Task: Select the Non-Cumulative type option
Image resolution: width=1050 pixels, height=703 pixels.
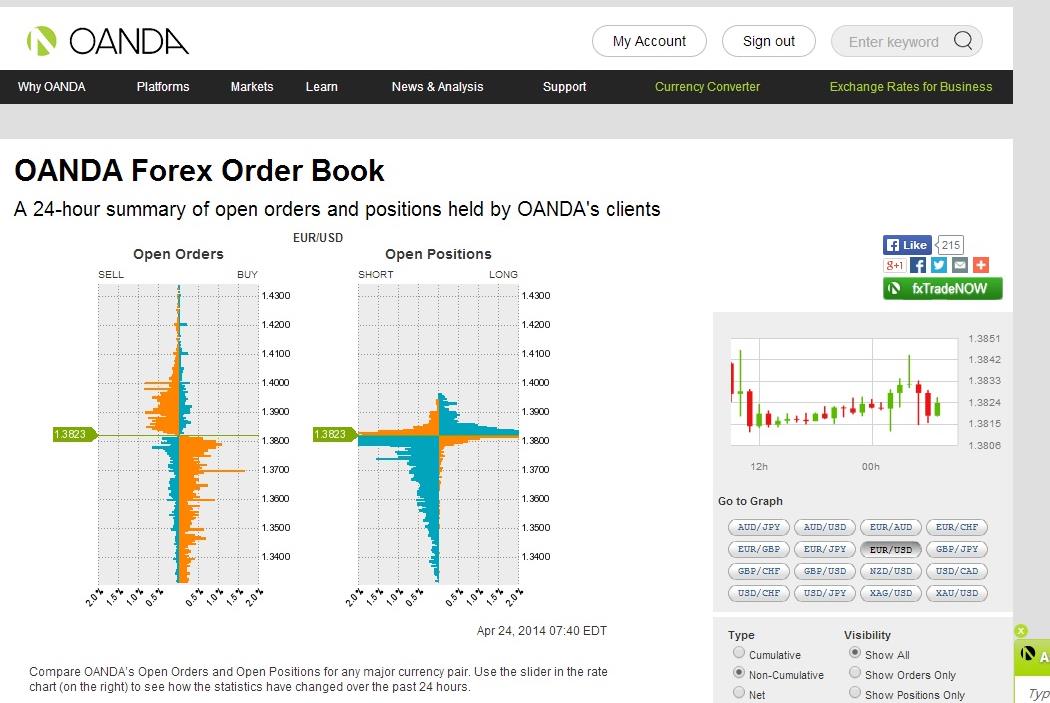Action: tap(739, 672)
